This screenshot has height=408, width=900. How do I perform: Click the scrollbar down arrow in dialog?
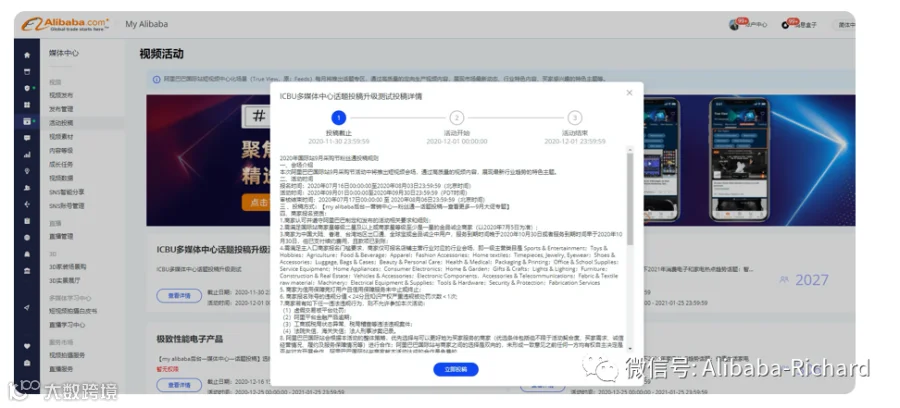[630, 348]
